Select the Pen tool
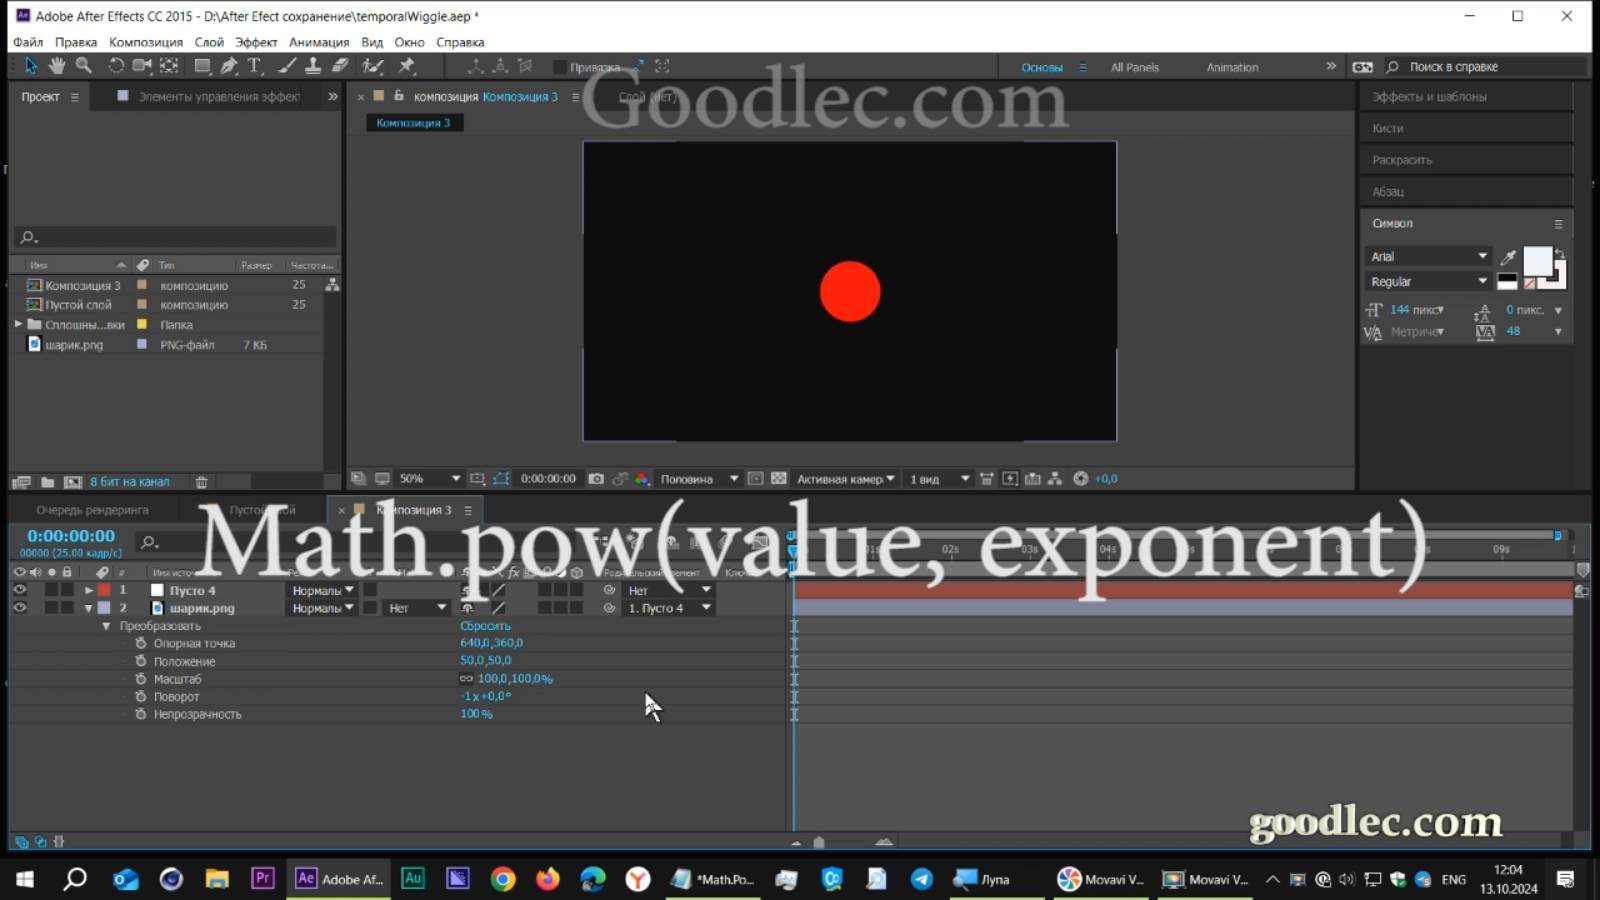This screenshot has height=900, width=1600. coord(229,66)
